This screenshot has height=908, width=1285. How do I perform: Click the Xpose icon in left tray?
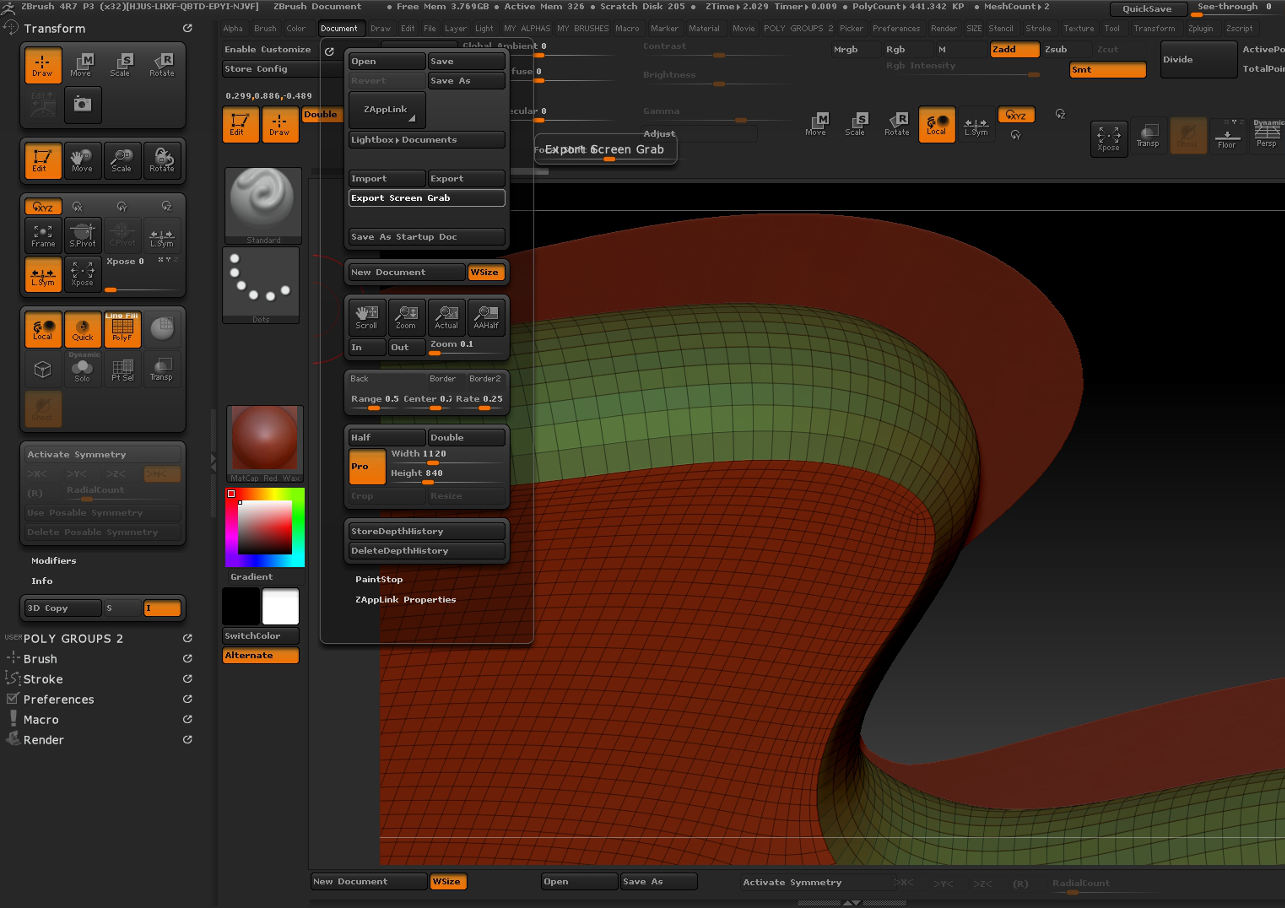pyautogui.click(x=82, y=274)
